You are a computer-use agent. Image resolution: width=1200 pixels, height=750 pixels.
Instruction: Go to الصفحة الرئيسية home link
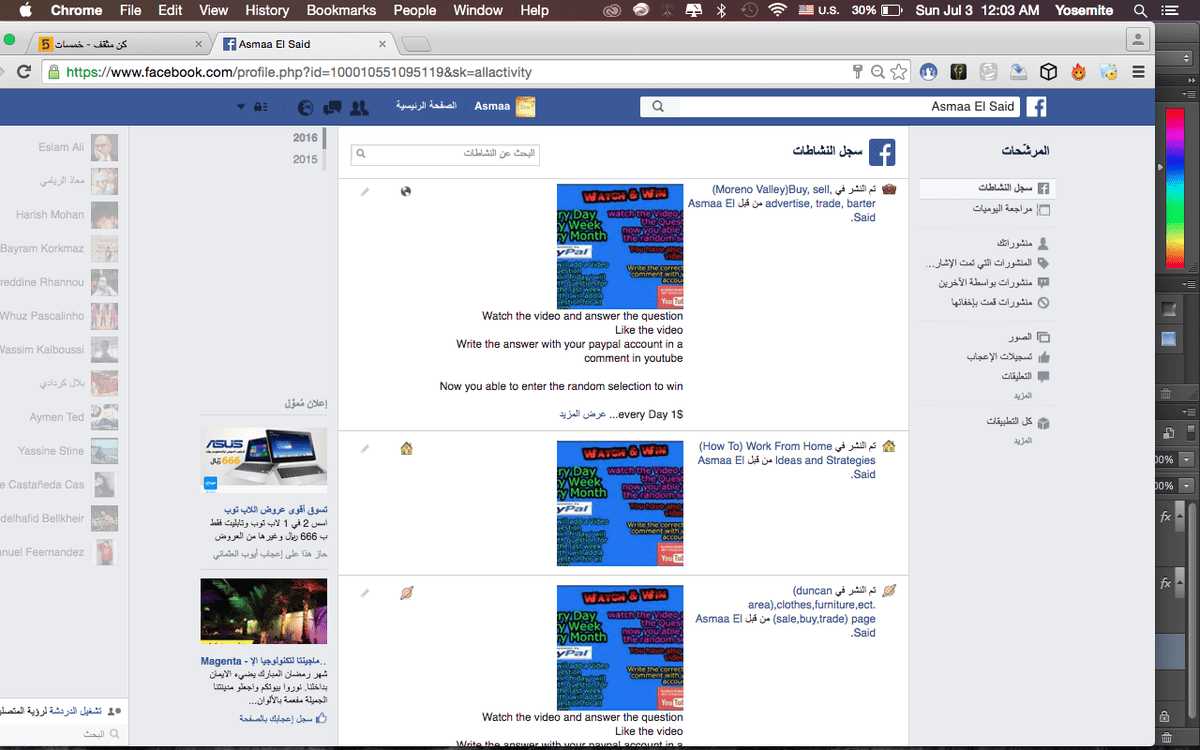click(x=426, y=106)
